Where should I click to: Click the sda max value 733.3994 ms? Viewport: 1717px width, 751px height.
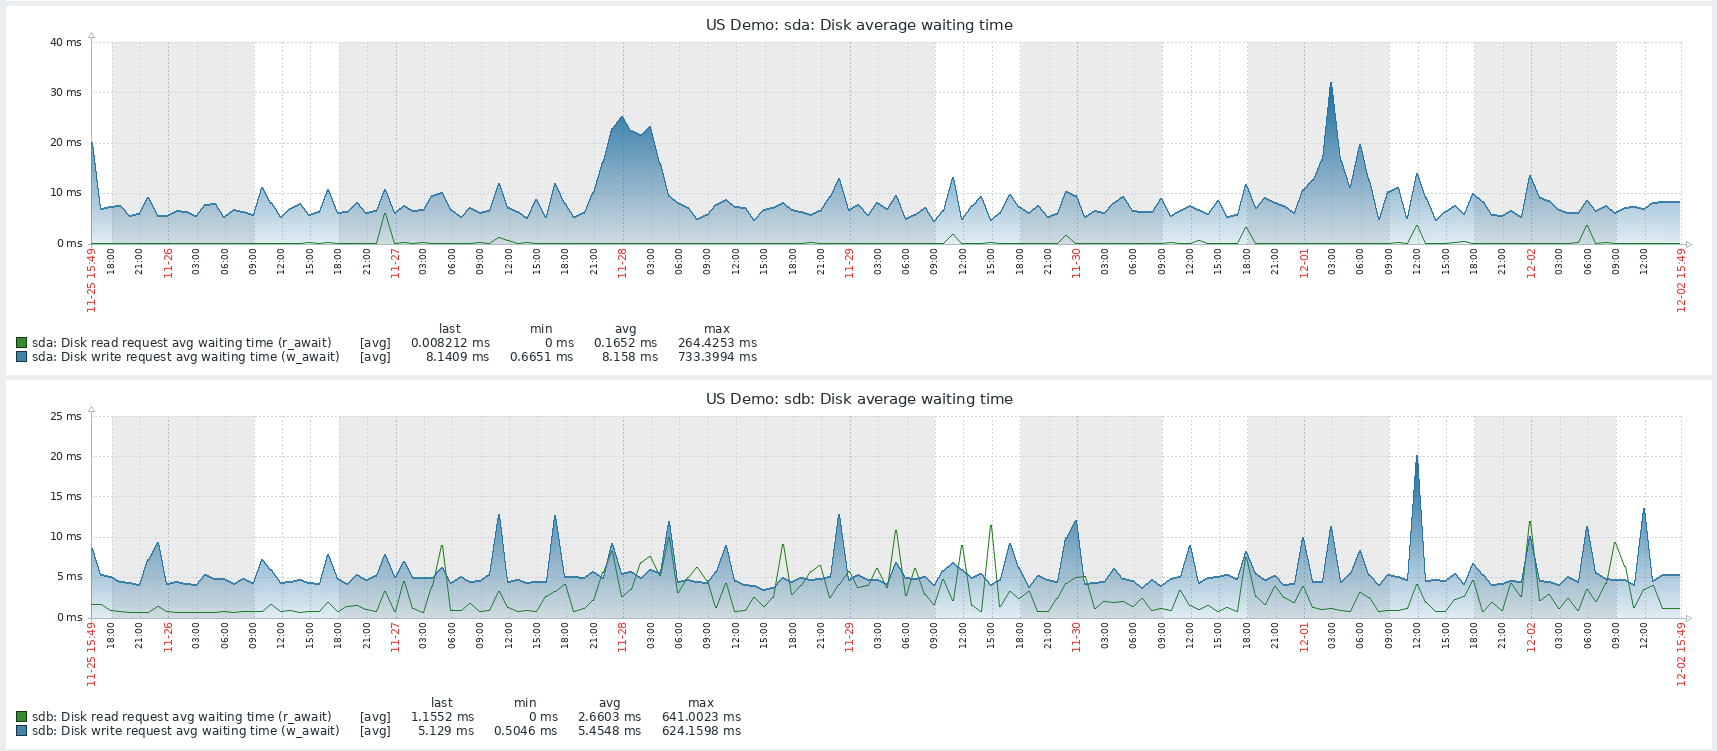(717, 357)
